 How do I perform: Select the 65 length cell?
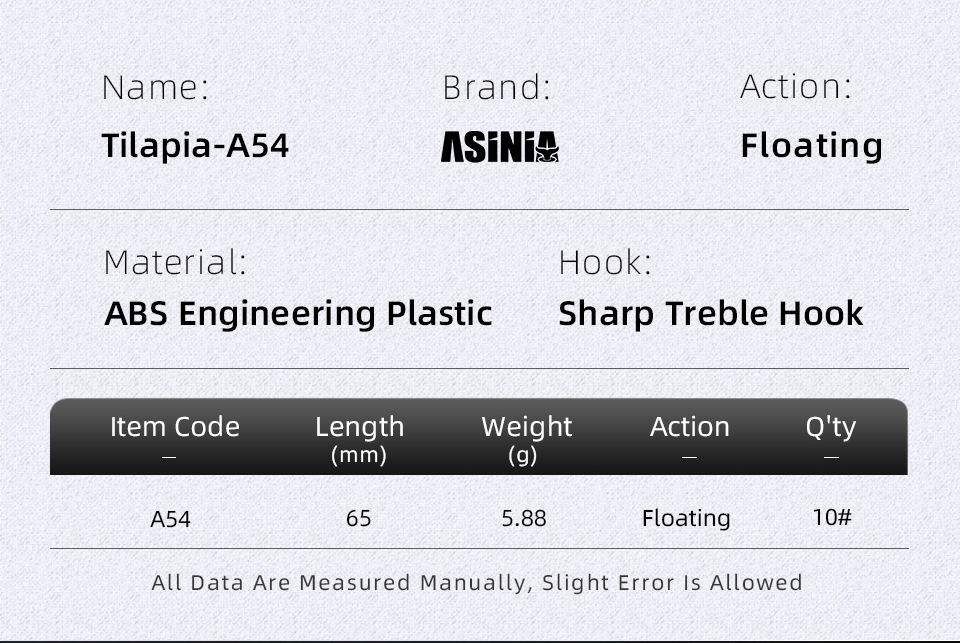coord(358,518)
